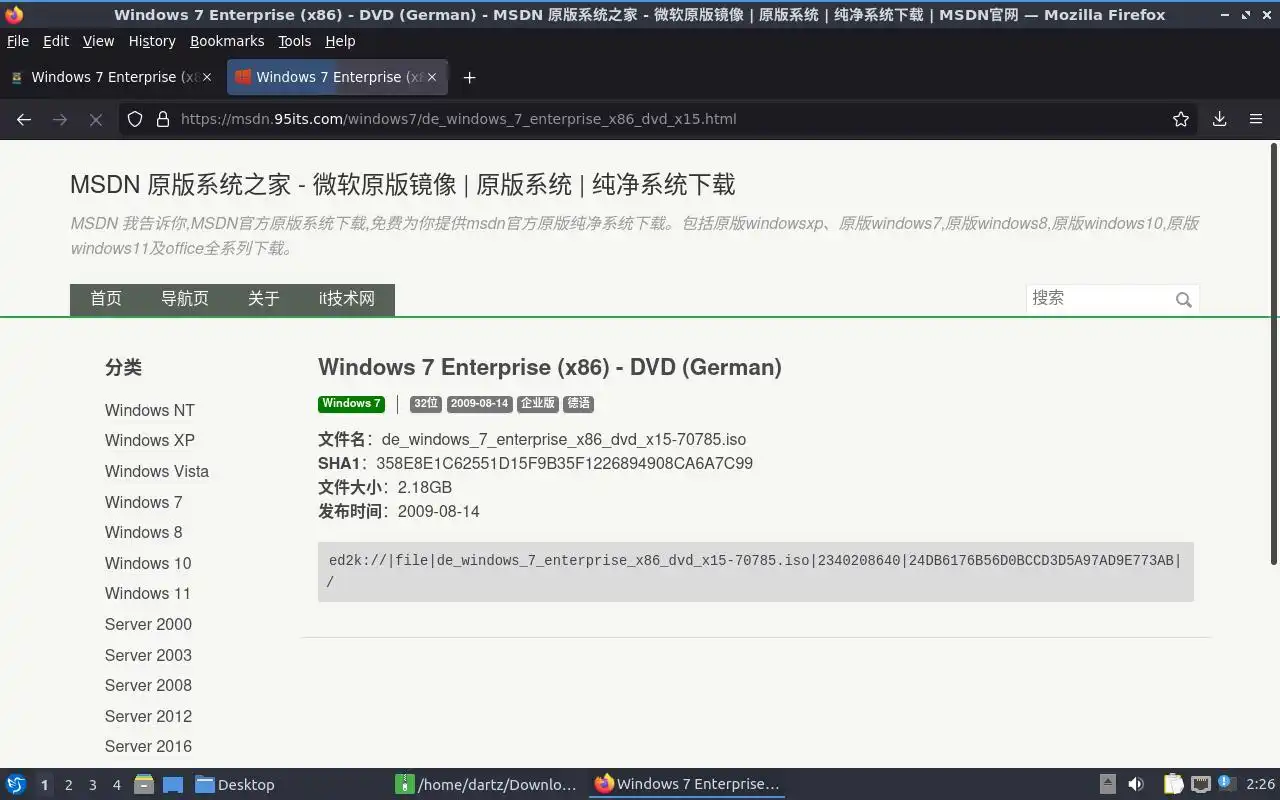1280x800 pixels.
Task: Click the page vertical scrollbar
Action: coord(1274,354)
